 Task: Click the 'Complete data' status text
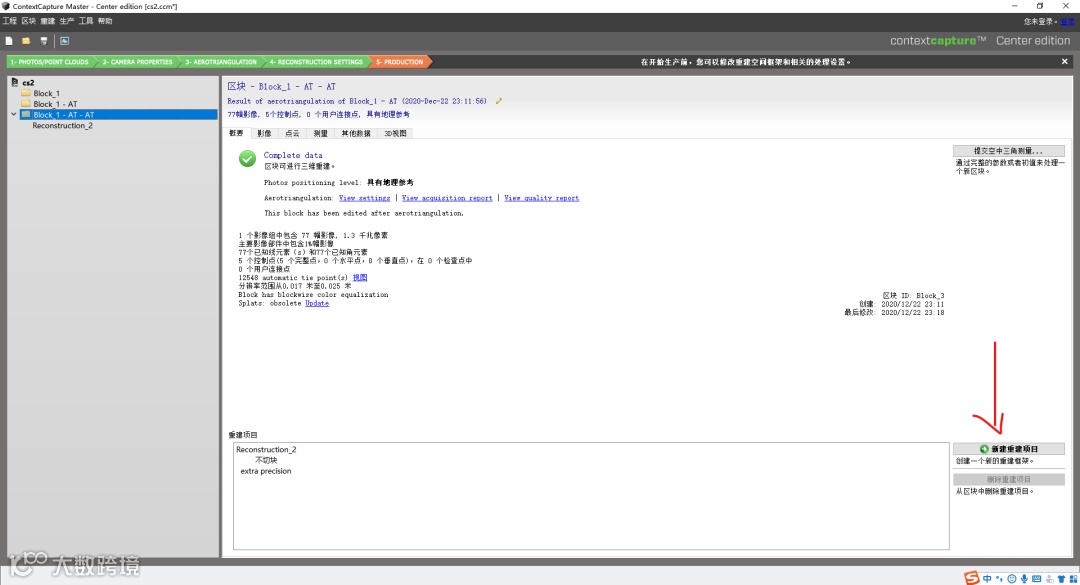(293, 155)
